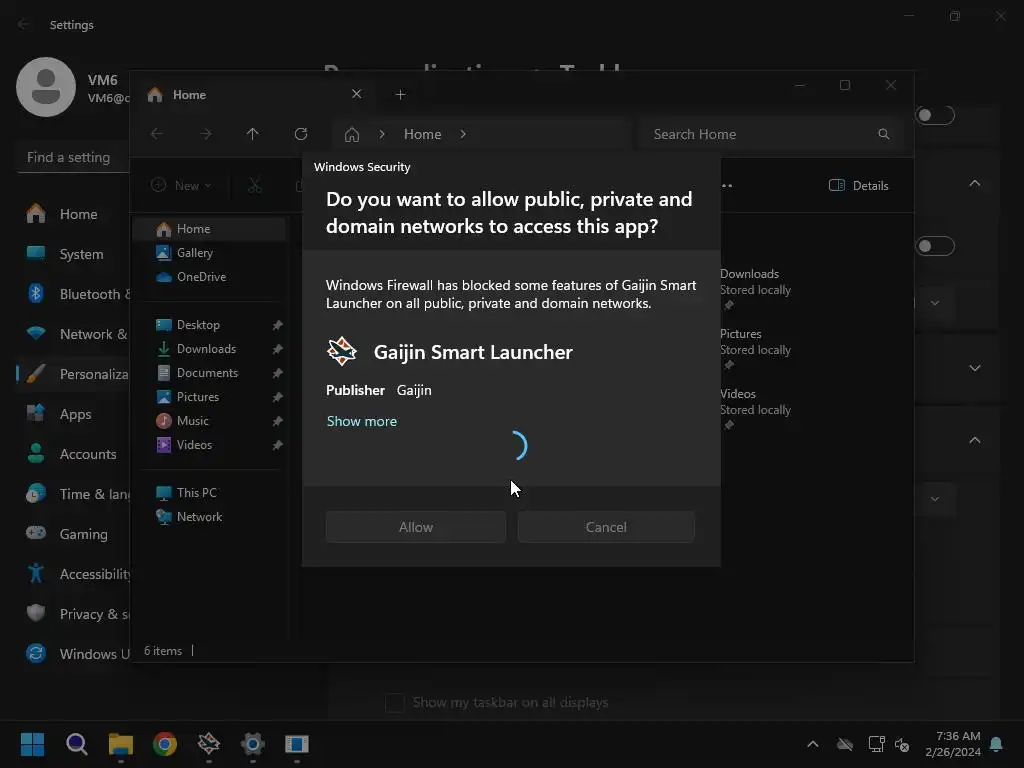Image resolution: width=1024 pixels, height=768 pixels.
Task: Toggle the second Settings switch
Action: [935, 246]
